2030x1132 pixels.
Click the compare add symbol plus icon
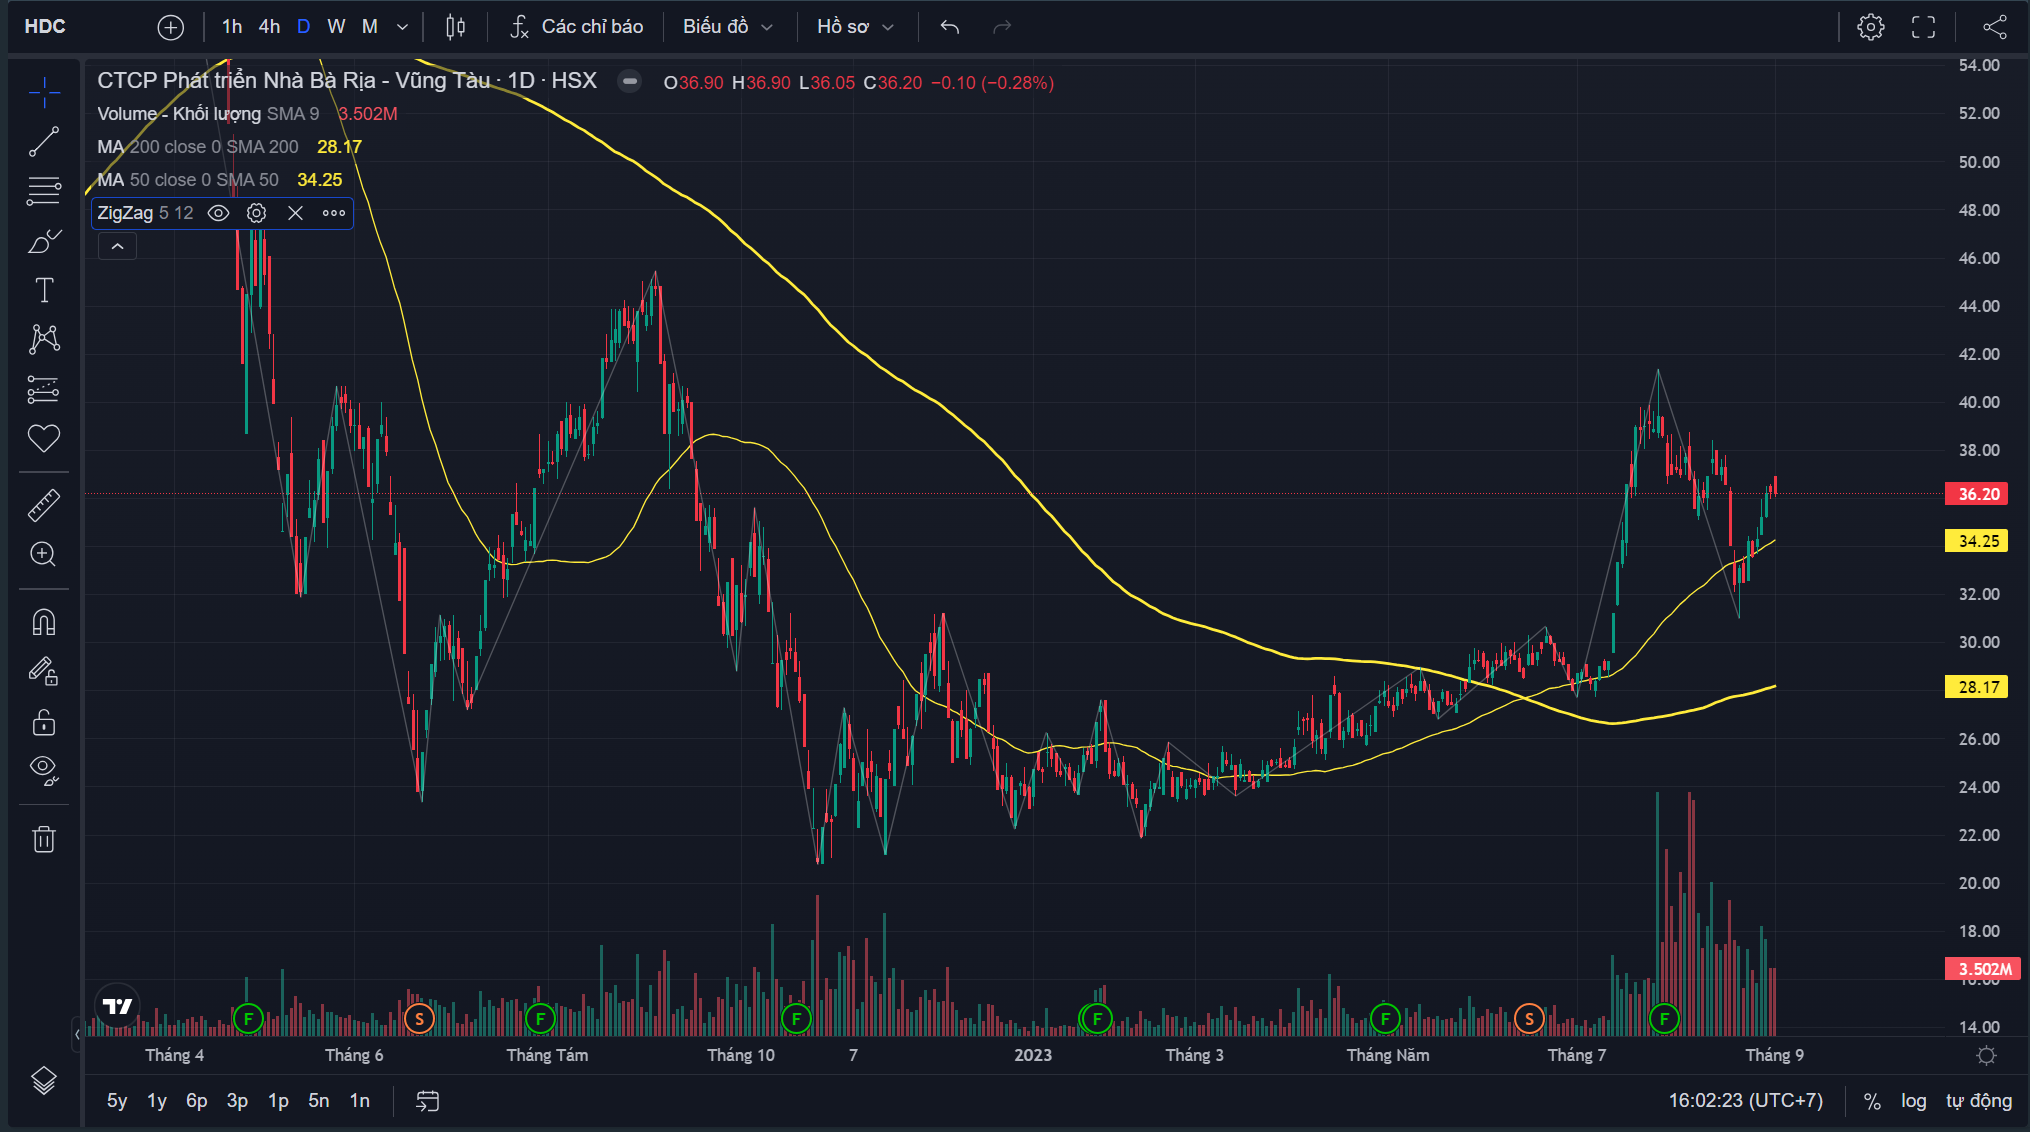[171, 27]
